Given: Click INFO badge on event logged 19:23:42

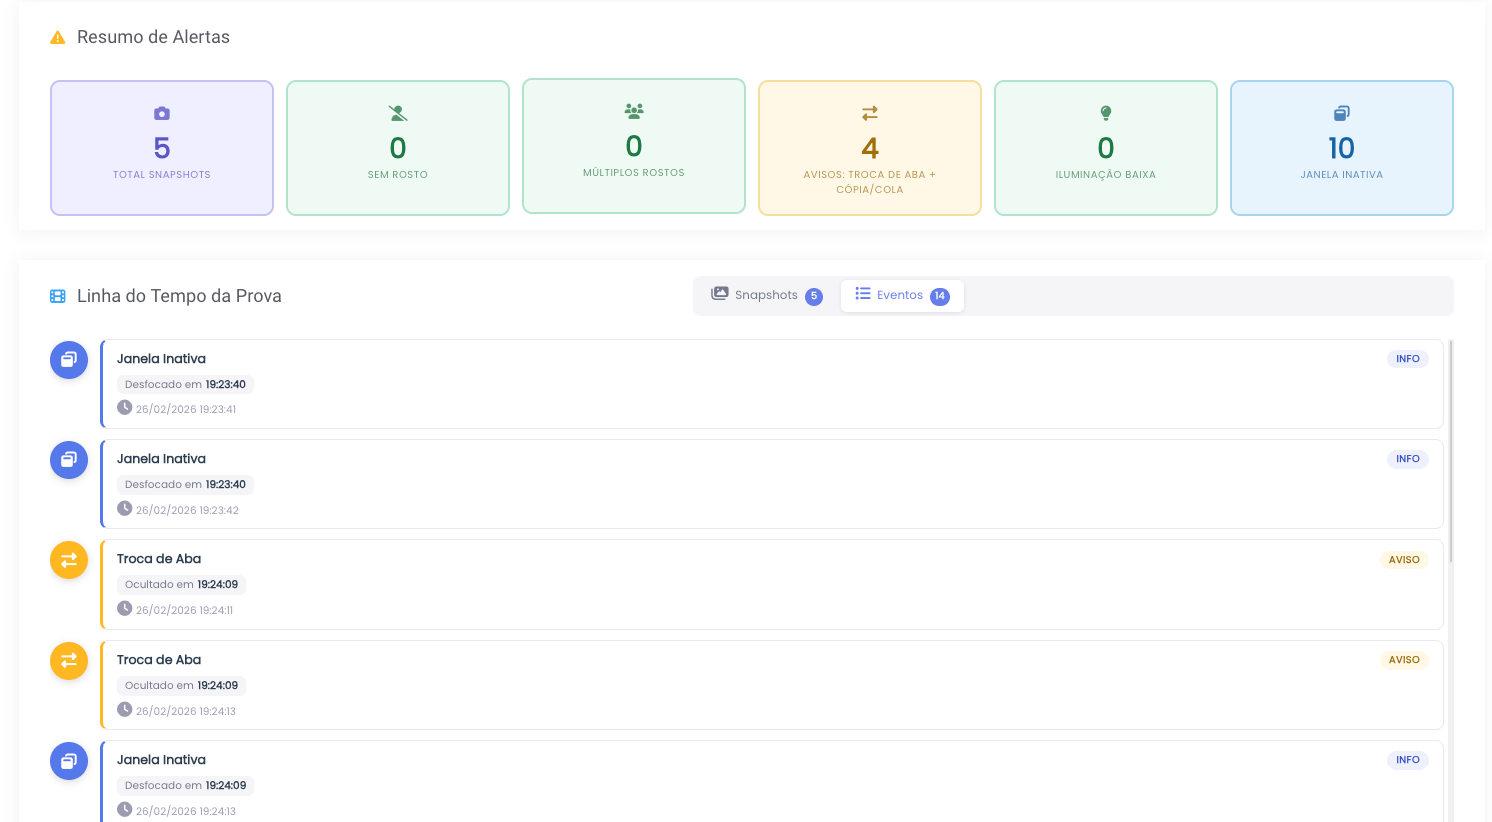Looking at the screenshot, I should pyautogui.click(x=1408, y=459).
